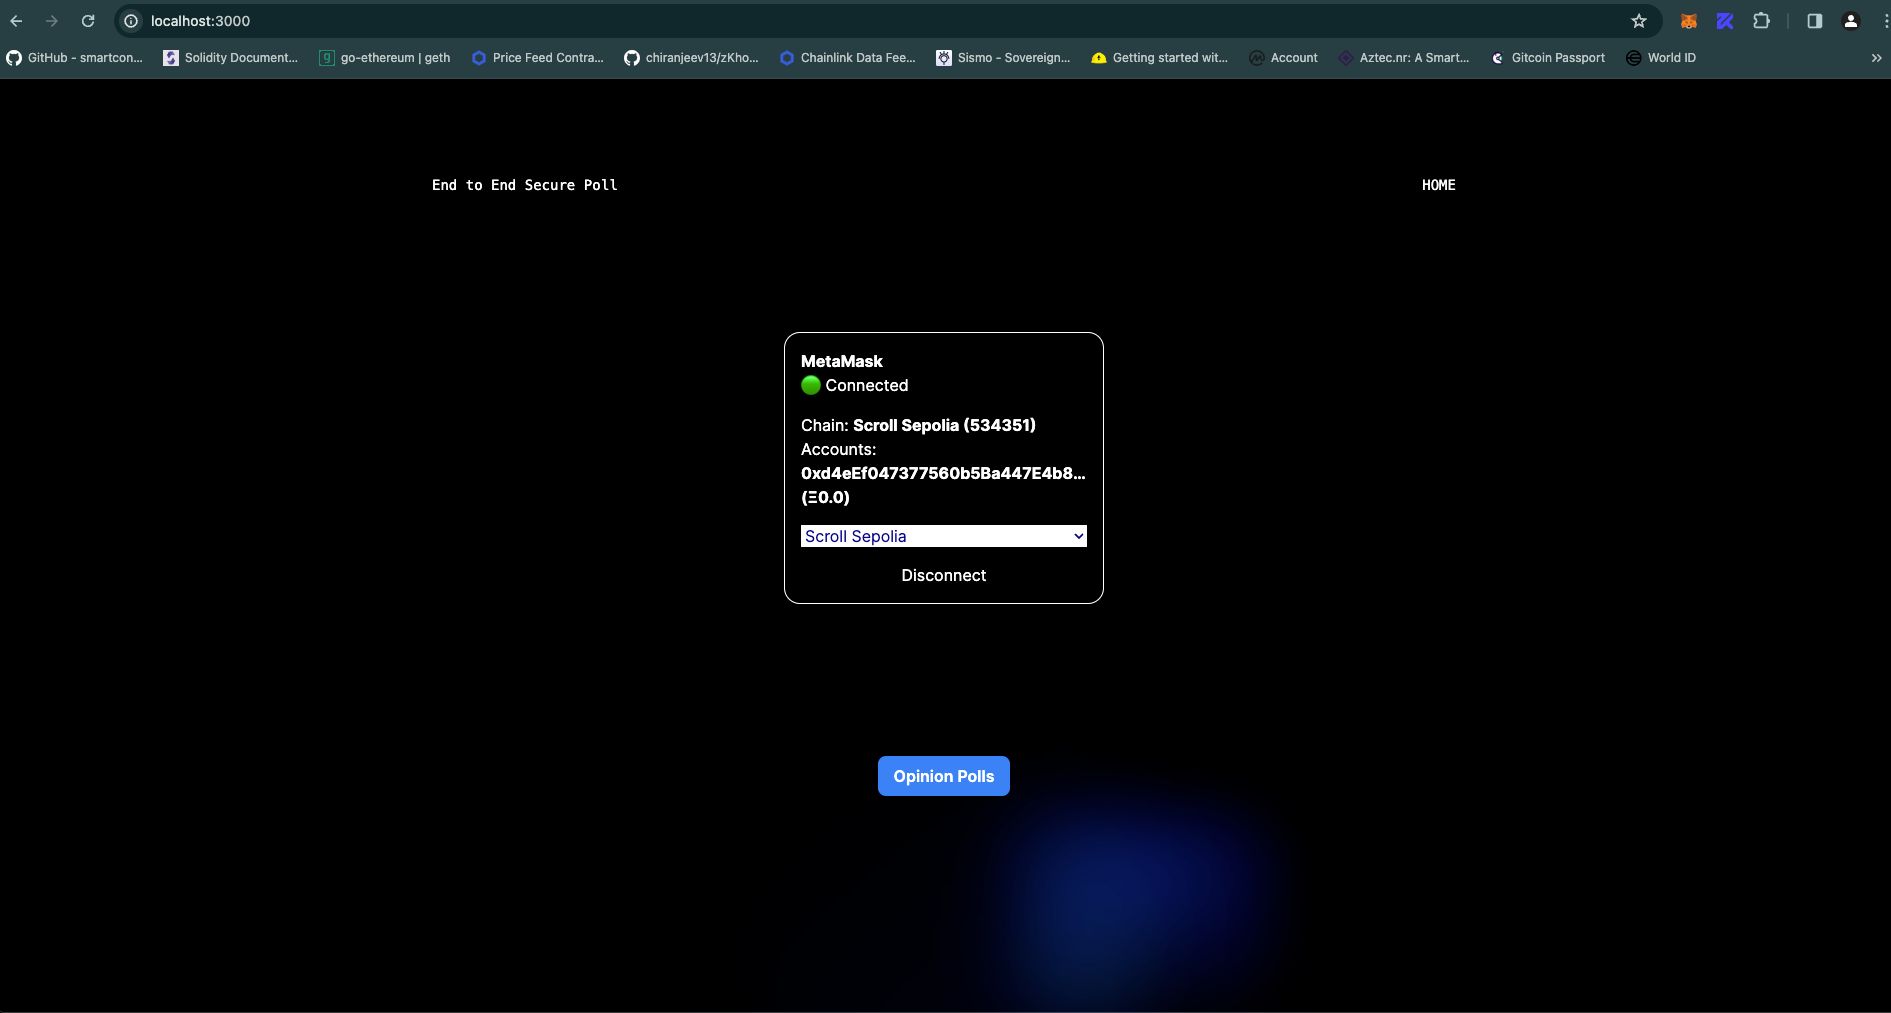Click the MetaMask card heading
The width and height of the screenshot is (1891, 1013).
coord(842,361)
